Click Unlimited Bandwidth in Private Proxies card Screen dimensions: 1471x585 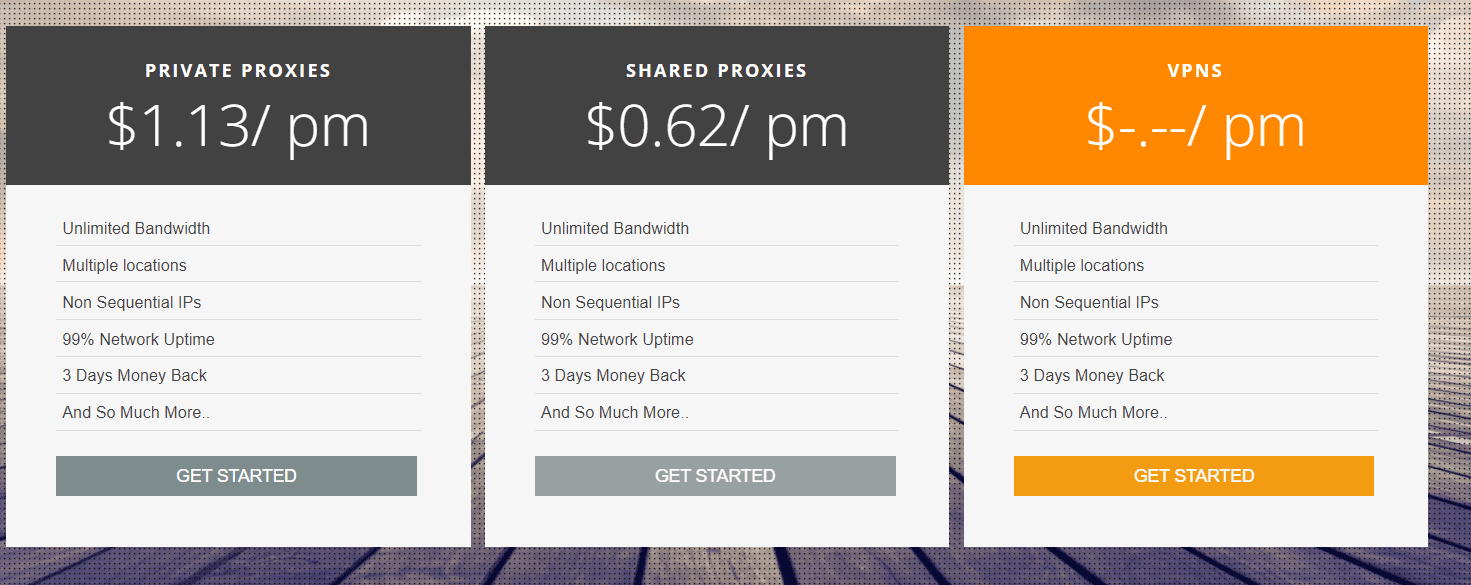tap(136, 228)
